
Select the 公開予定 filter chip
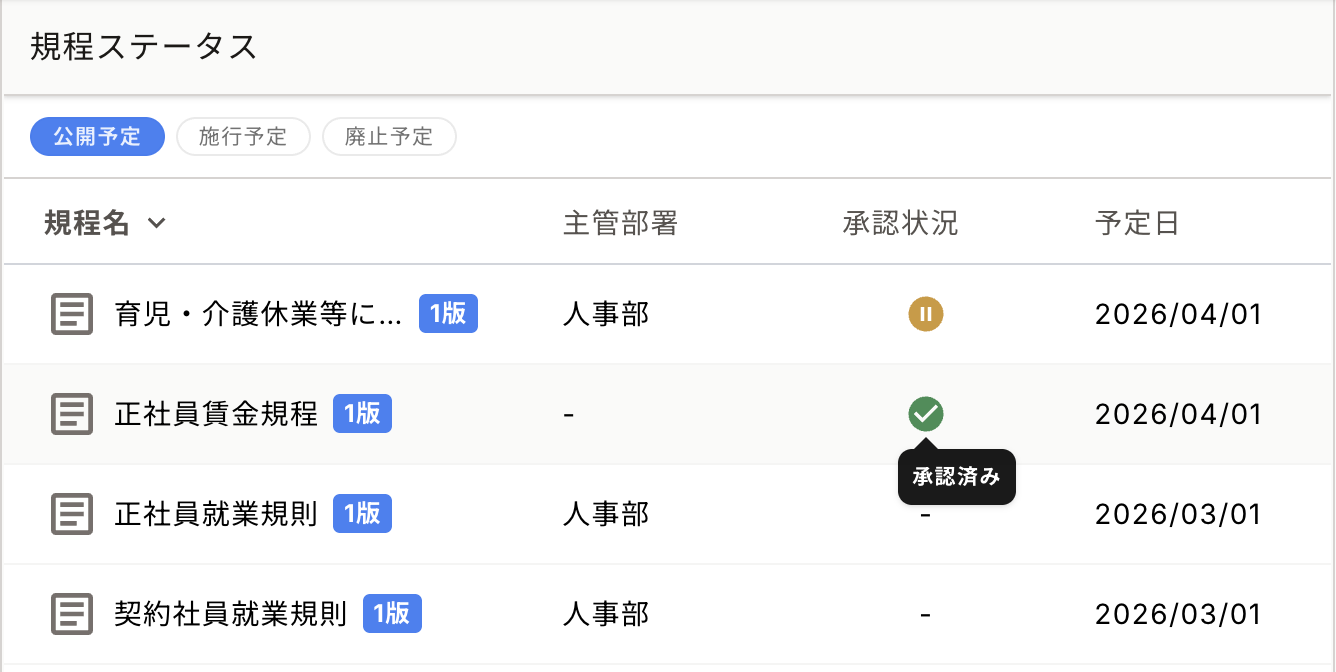[97, 137]
